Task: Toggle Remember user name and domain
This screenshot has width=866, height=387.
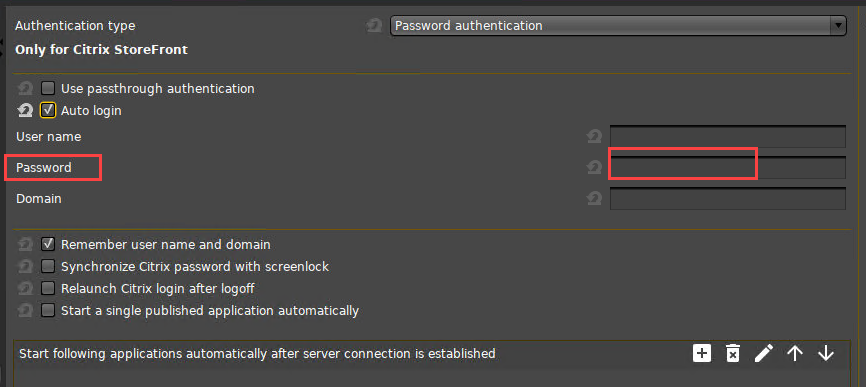Action: click(x=48, y=244)
